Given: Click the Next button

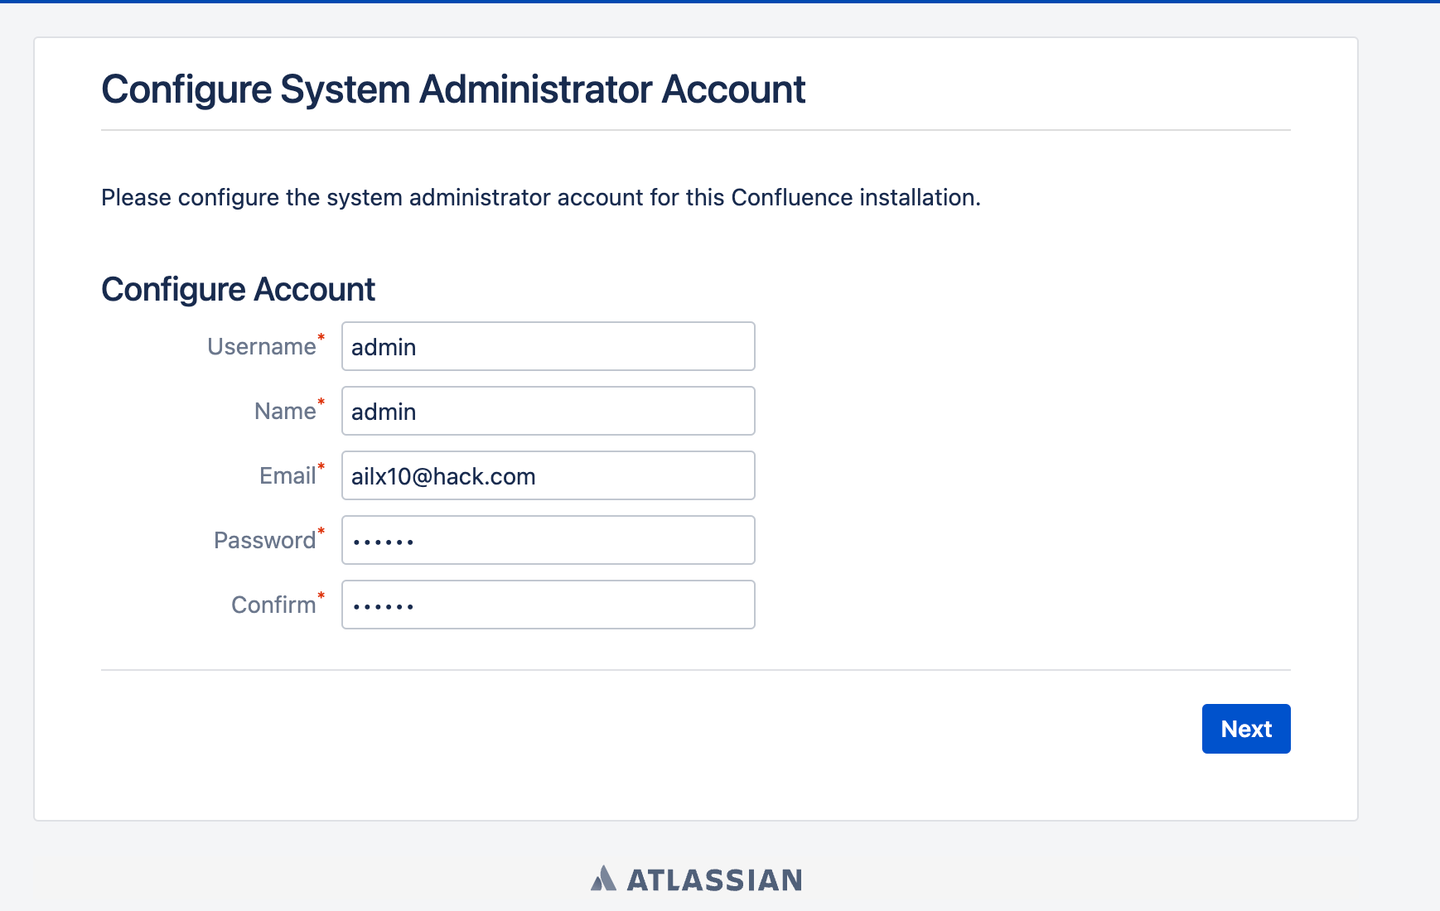Looking at the screenshot, I should click(1246, 728).
